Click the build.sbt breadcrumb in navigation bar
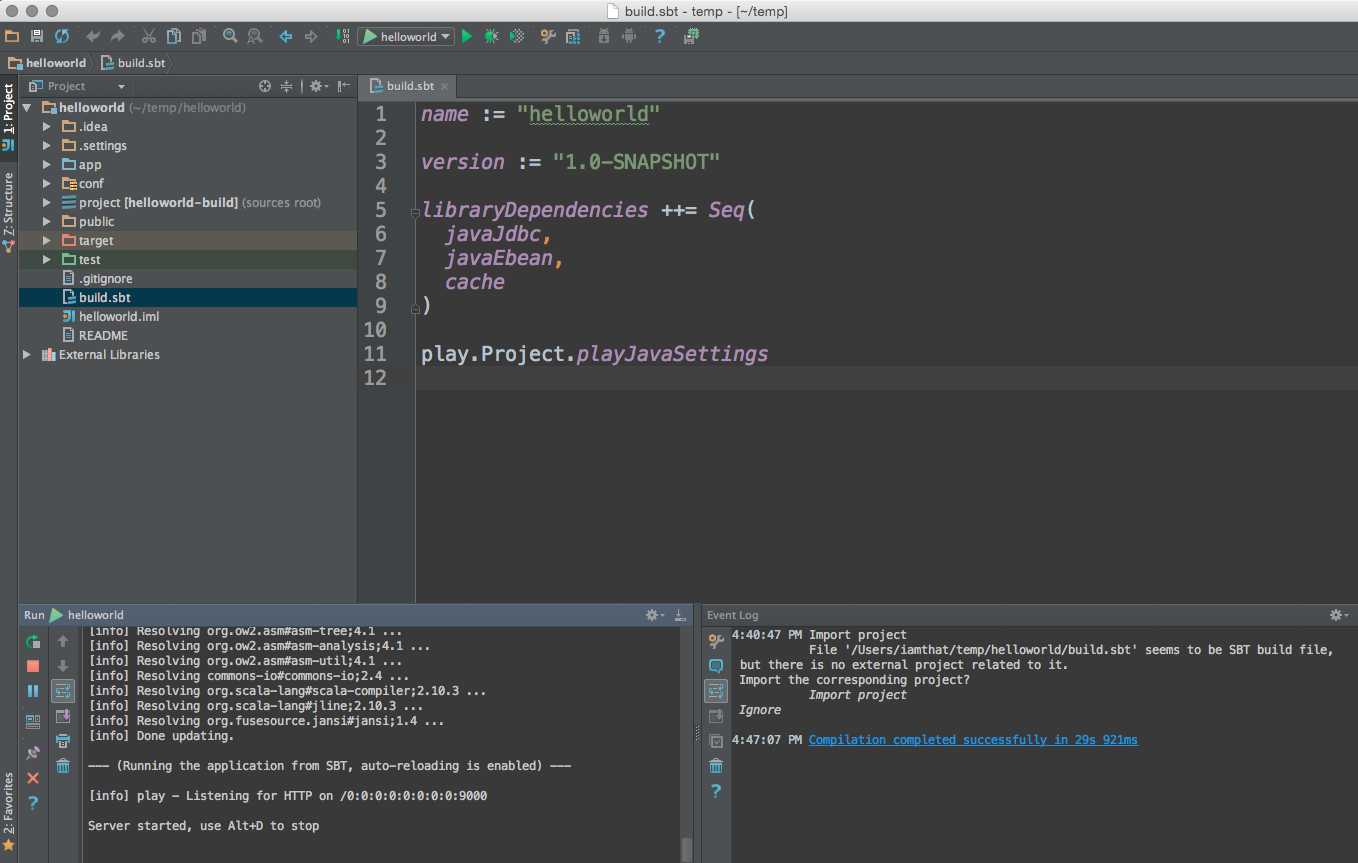This screenshot has width=1358, height=863. pyautogui.click(x=133, y=63)
